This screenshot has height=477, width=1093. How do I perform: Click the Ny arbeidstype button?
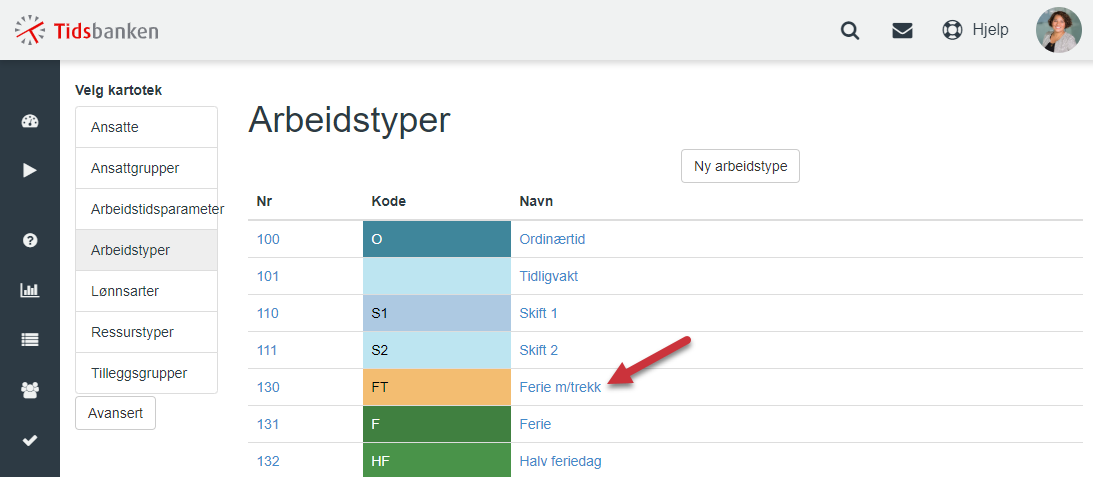click(x=740, y=166)
